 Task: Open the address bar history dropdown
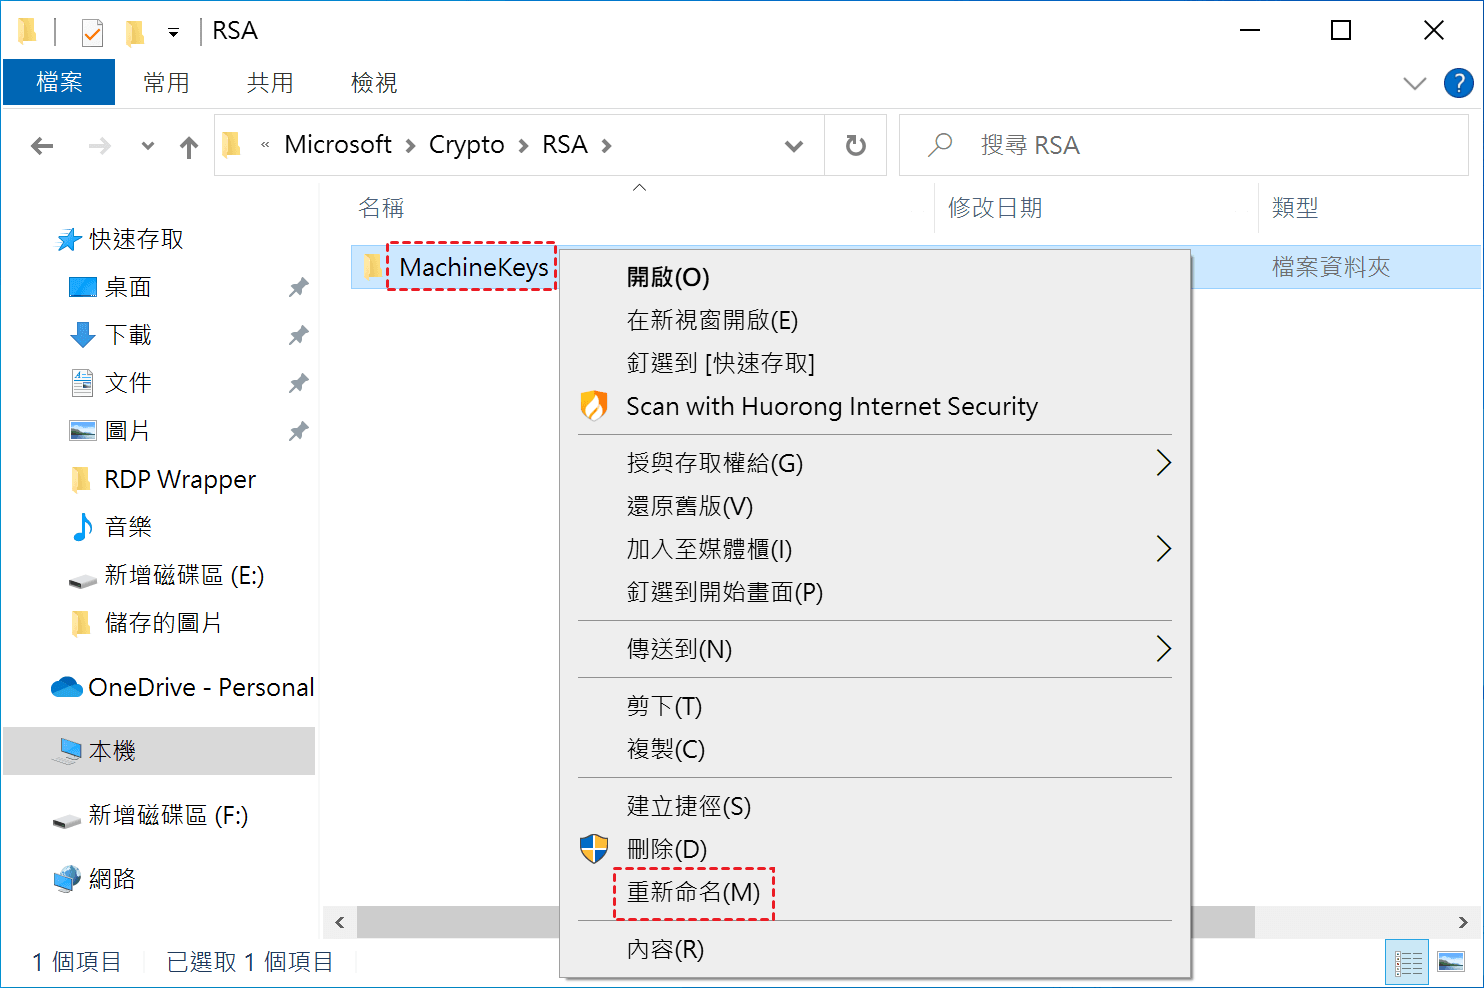point(794,146)
